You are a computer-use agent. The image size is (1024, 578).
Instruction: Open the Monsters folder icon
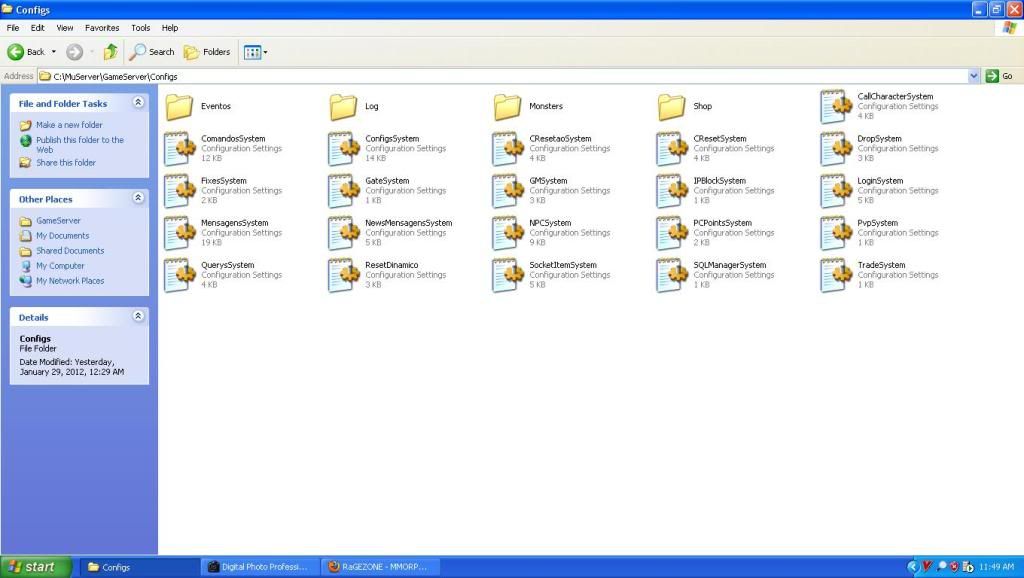click(507, 106)
